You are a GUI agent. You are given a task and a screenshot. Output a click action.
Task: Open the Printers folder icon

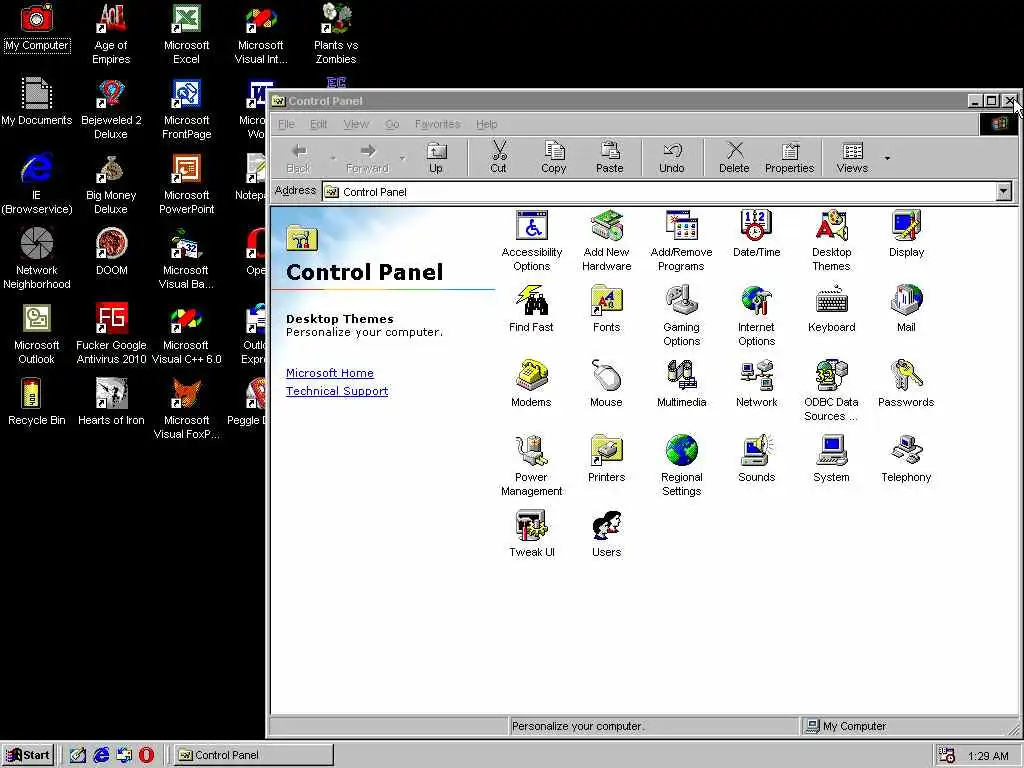(606, 459)
